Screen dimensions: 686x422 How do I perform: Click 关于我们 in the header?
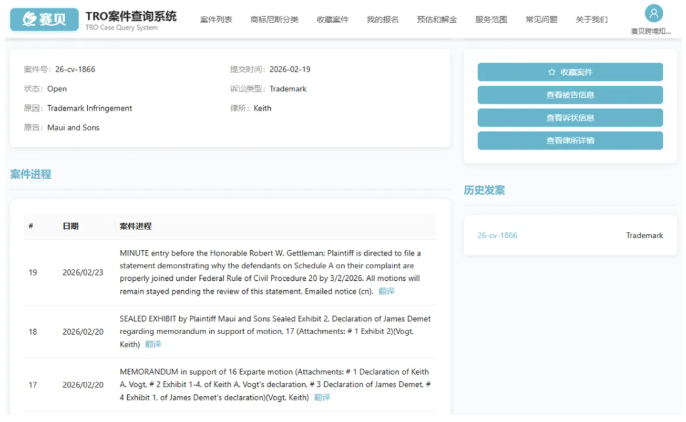(x=591, y=20)
